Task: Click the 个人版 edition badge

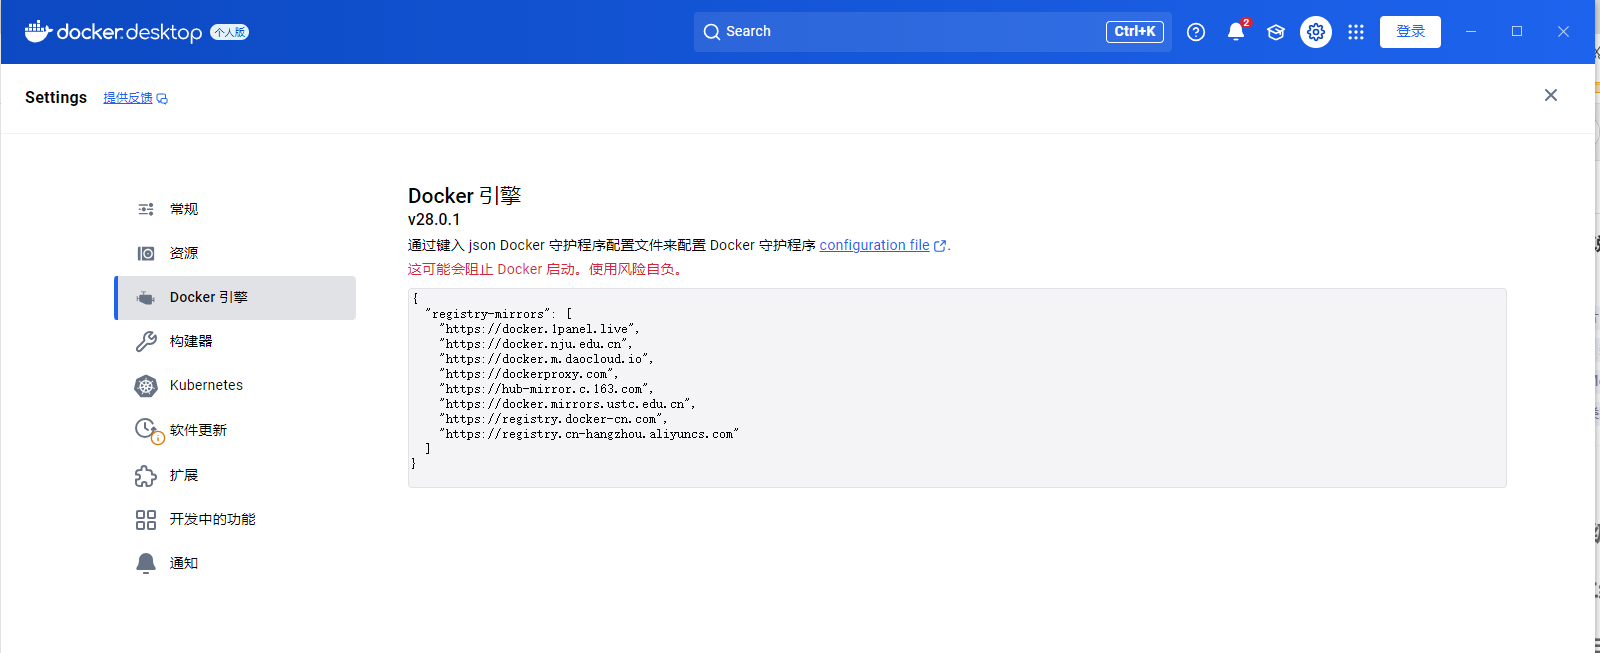Action: coord(229,32)
